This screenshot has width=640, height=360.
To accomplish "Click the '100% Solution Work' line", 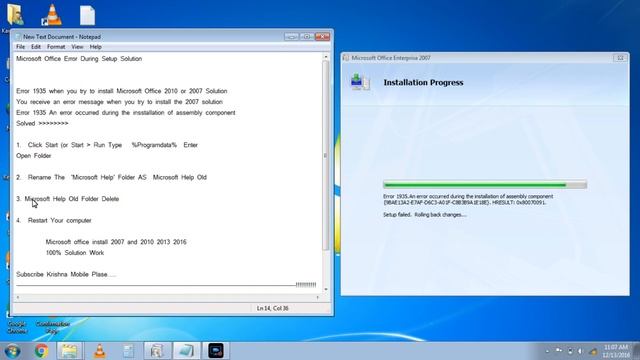I will coord(75,253).
